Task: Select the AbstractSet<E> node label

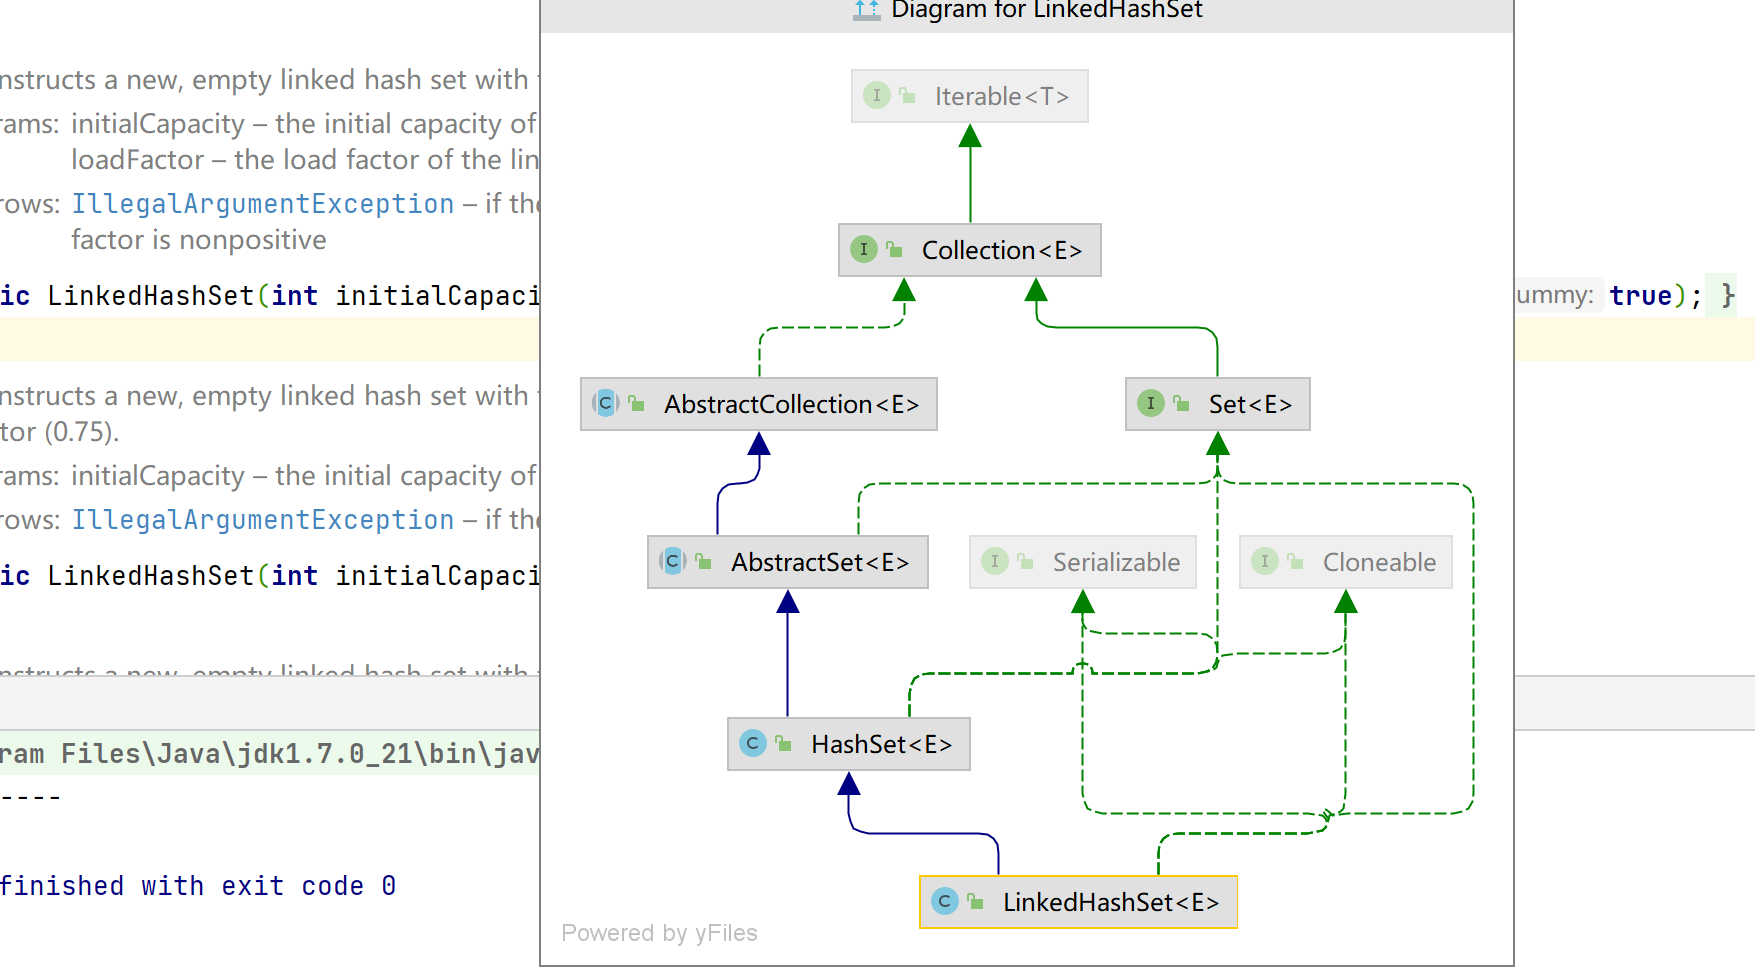Action: coord(820,562)
